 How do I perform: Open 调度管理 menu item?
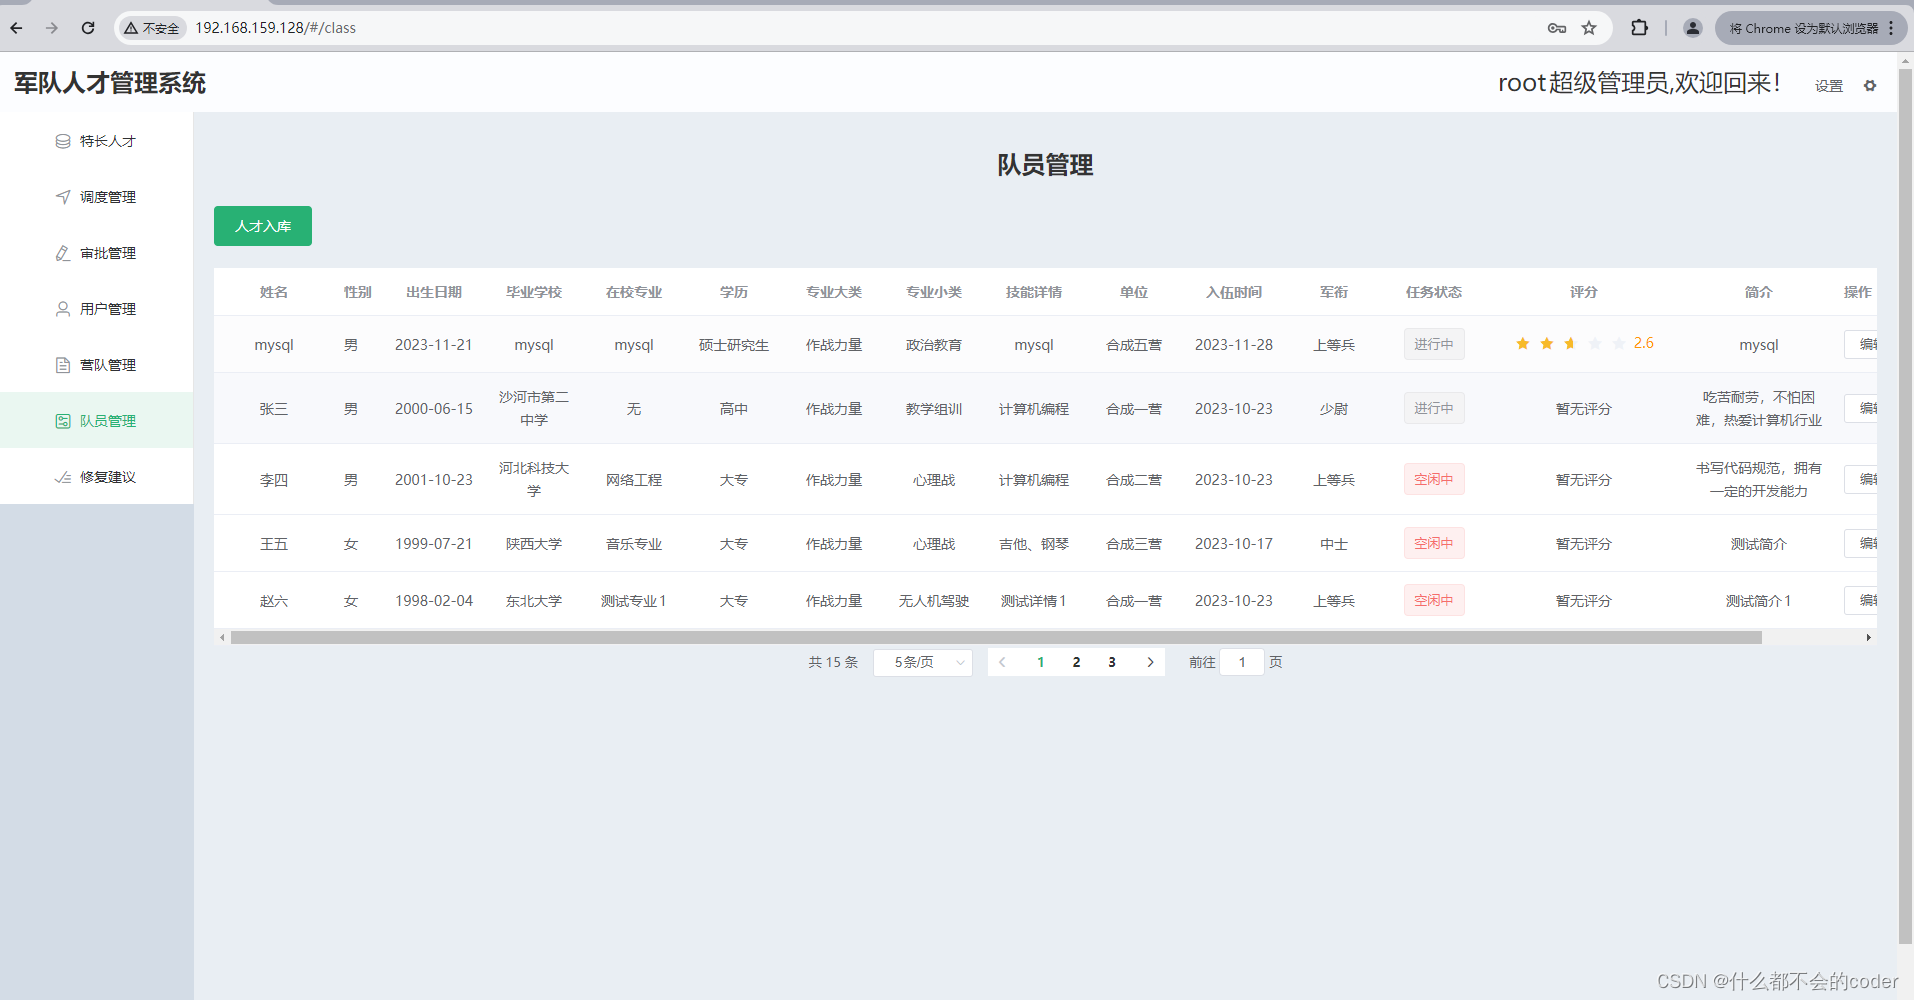(x=97, y=197)
